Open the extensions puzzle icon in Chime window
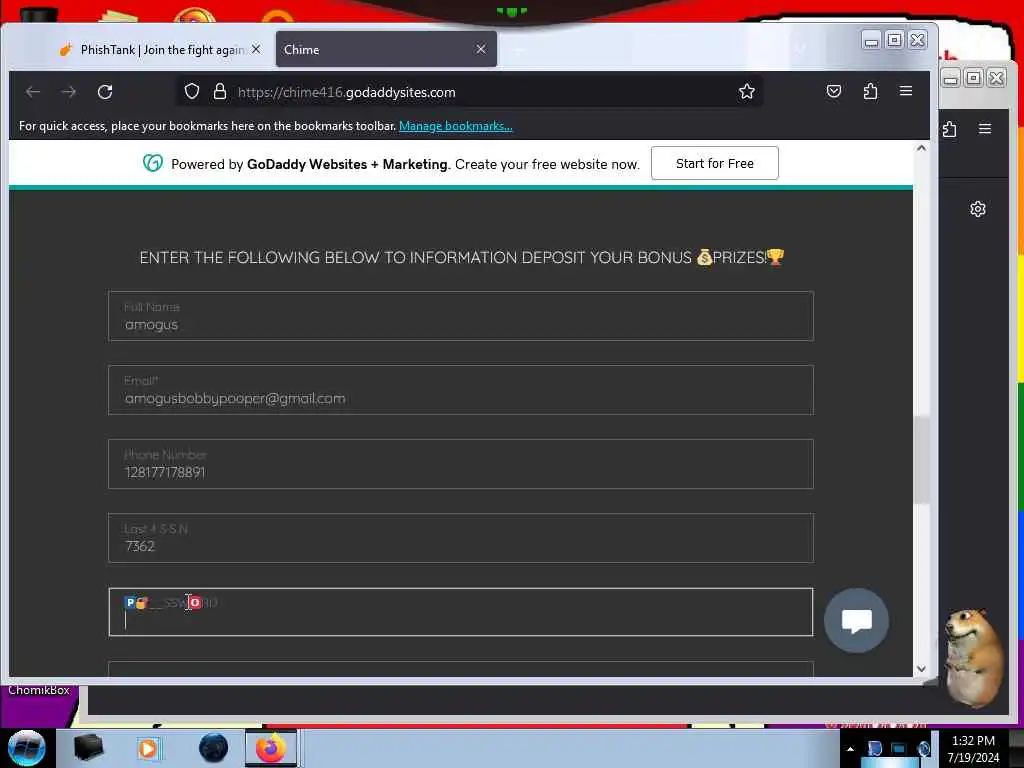1024x768 pixels. (870, 91)
